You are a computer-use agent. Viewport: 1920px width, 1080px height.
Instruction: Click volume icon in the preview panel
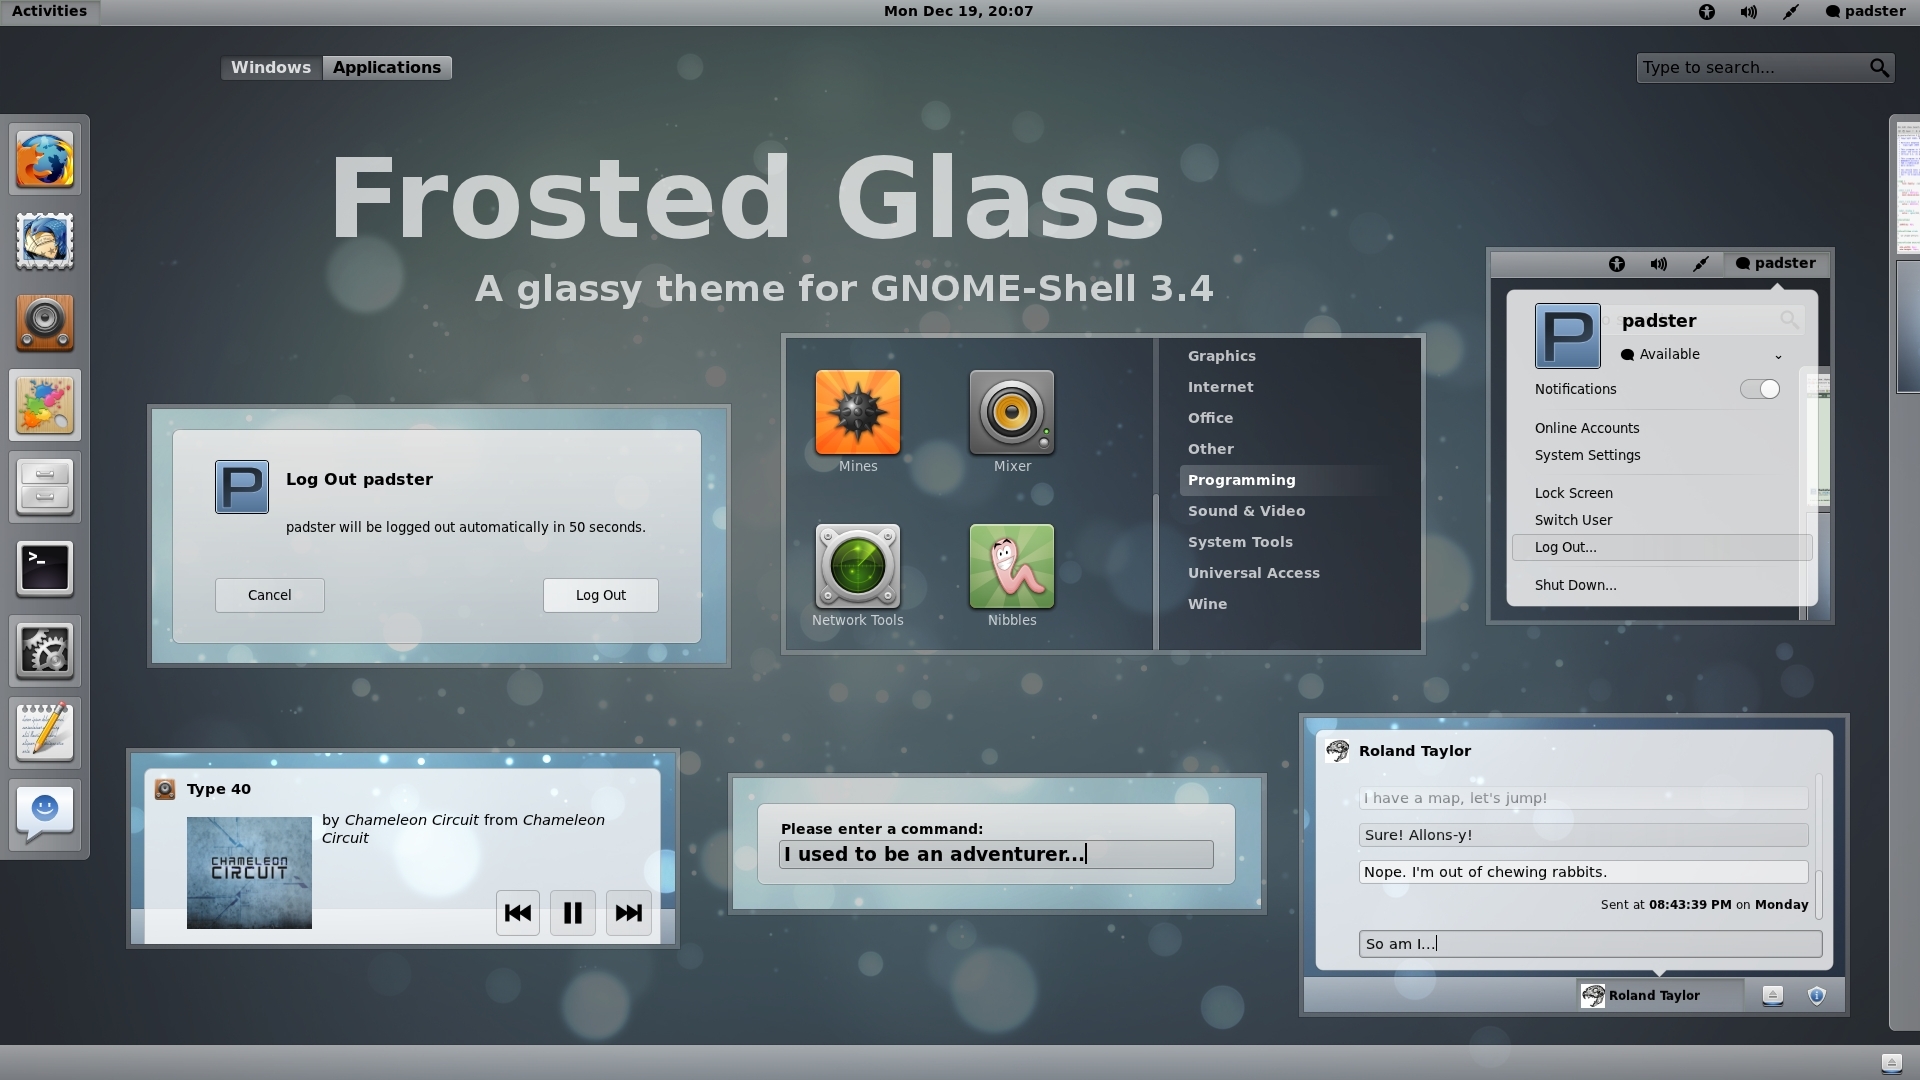click(1659, 264)
